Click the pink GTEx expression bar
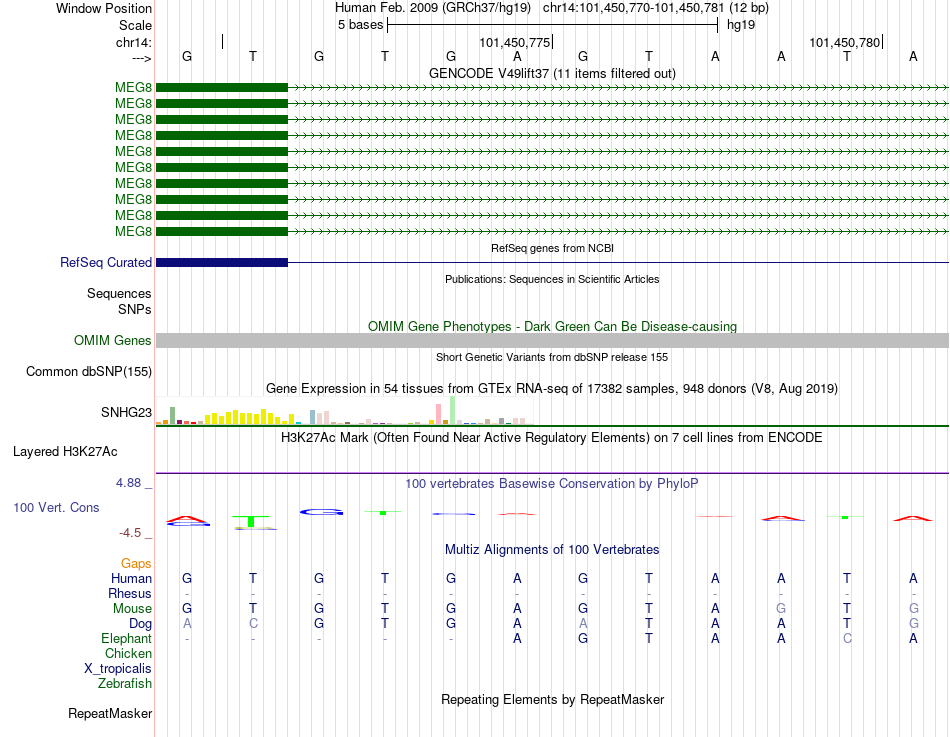 coord(438,414)
